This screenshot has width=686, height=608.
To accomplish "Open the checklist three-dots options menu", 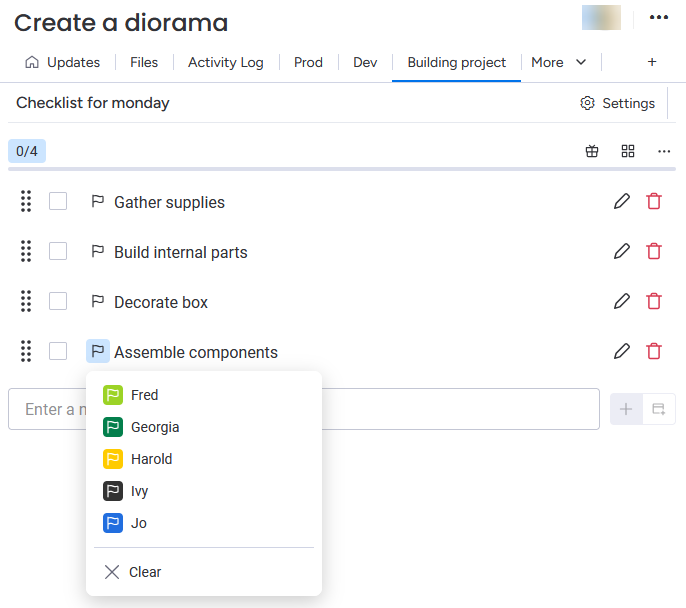I will [664, 151].
